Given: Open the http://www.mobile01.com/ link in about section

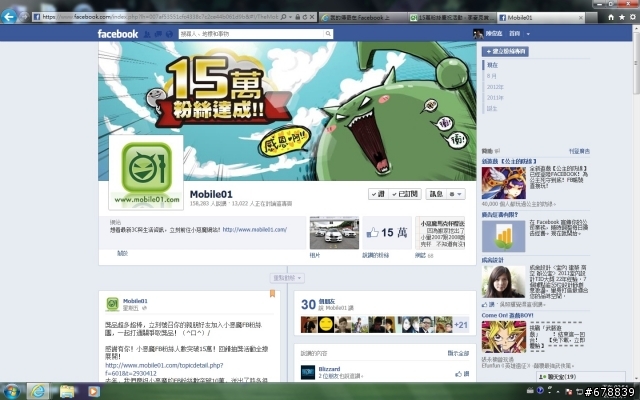Looking at the screenshot, I should [x=255, y=230].
